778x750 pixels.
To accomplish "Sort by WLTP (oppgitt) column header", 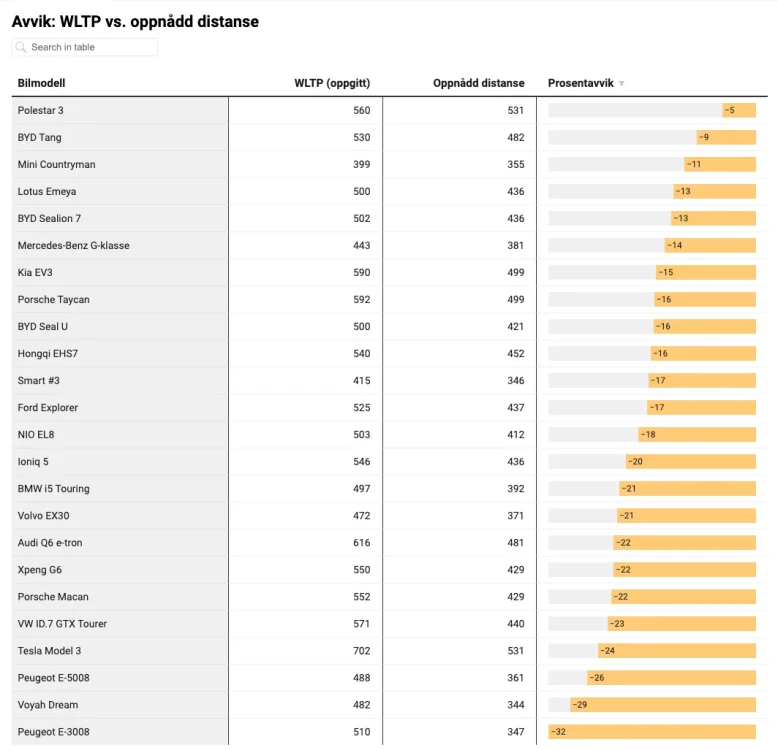I will [x=332, y=84].
